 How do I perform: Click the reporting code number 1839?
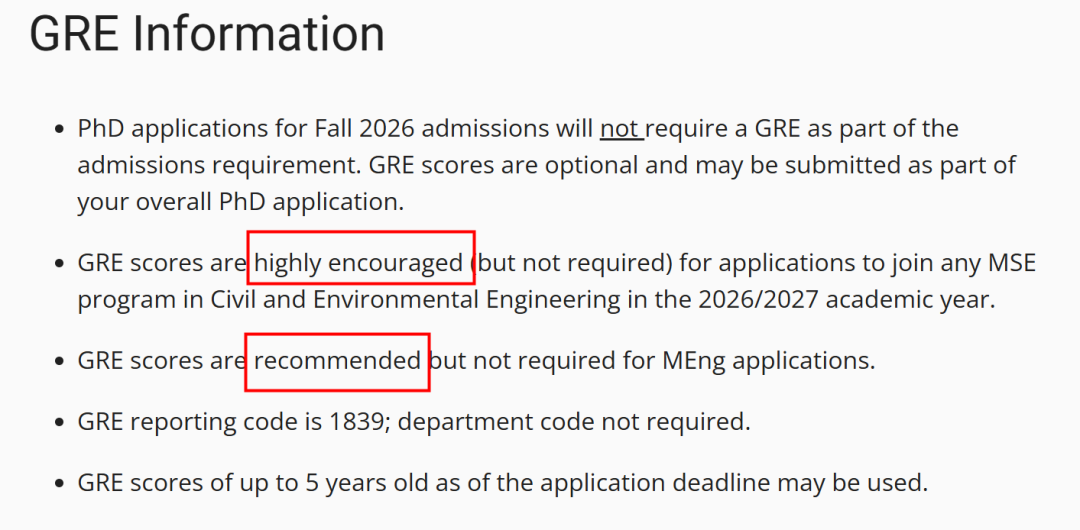coord(356,422)
